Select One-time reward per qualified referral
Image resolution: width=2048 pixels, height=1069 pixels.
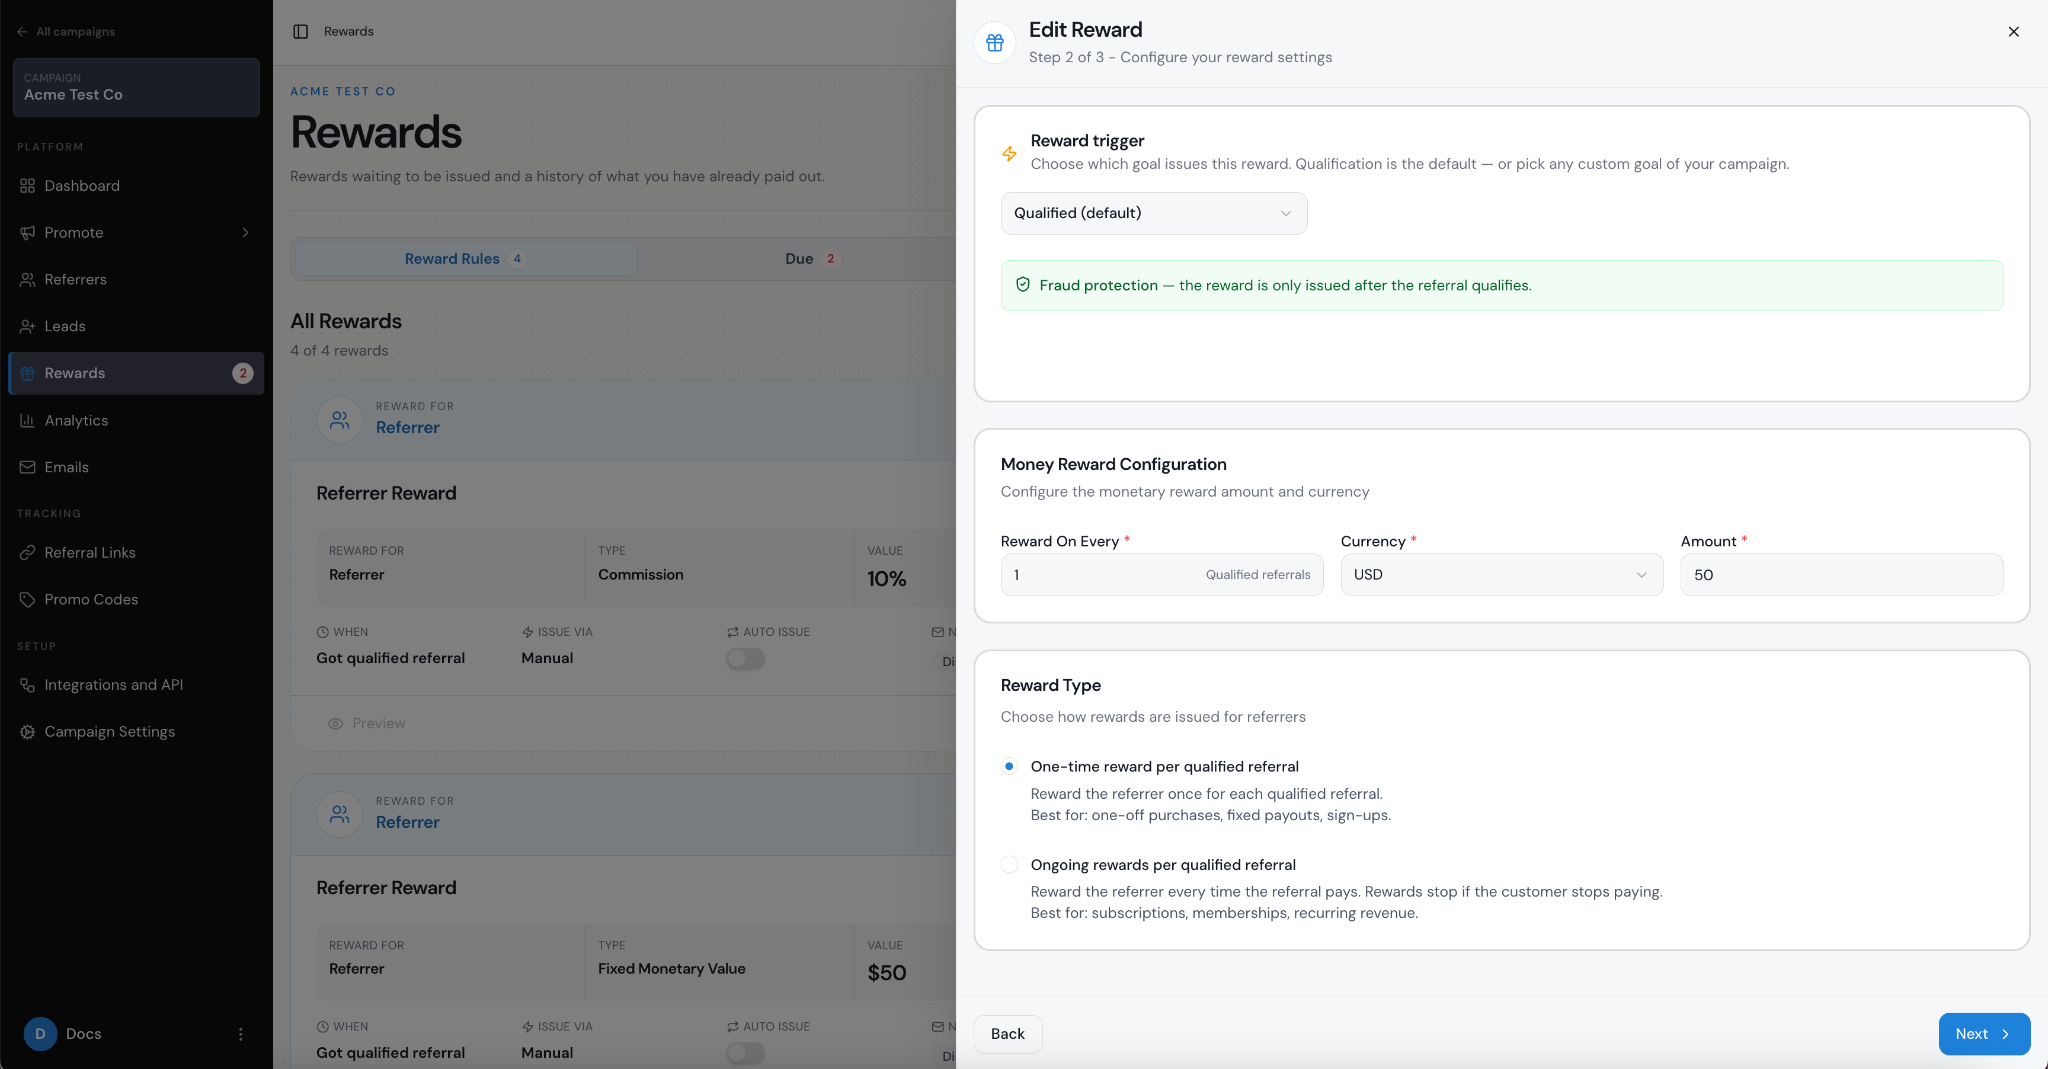[x=1009, y=767]
